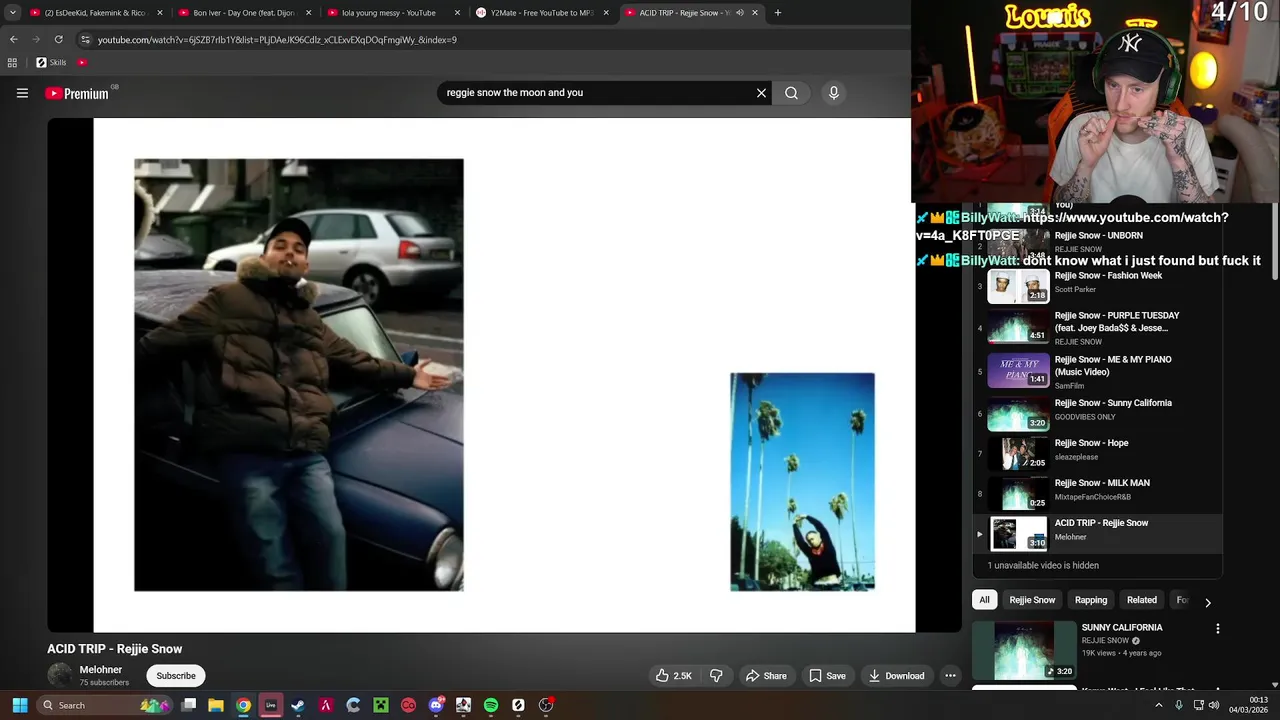The height and width of the screenshot is (720, 1280).
Task: Play ME & MY PIANO playlist video
Action: 1098,371
